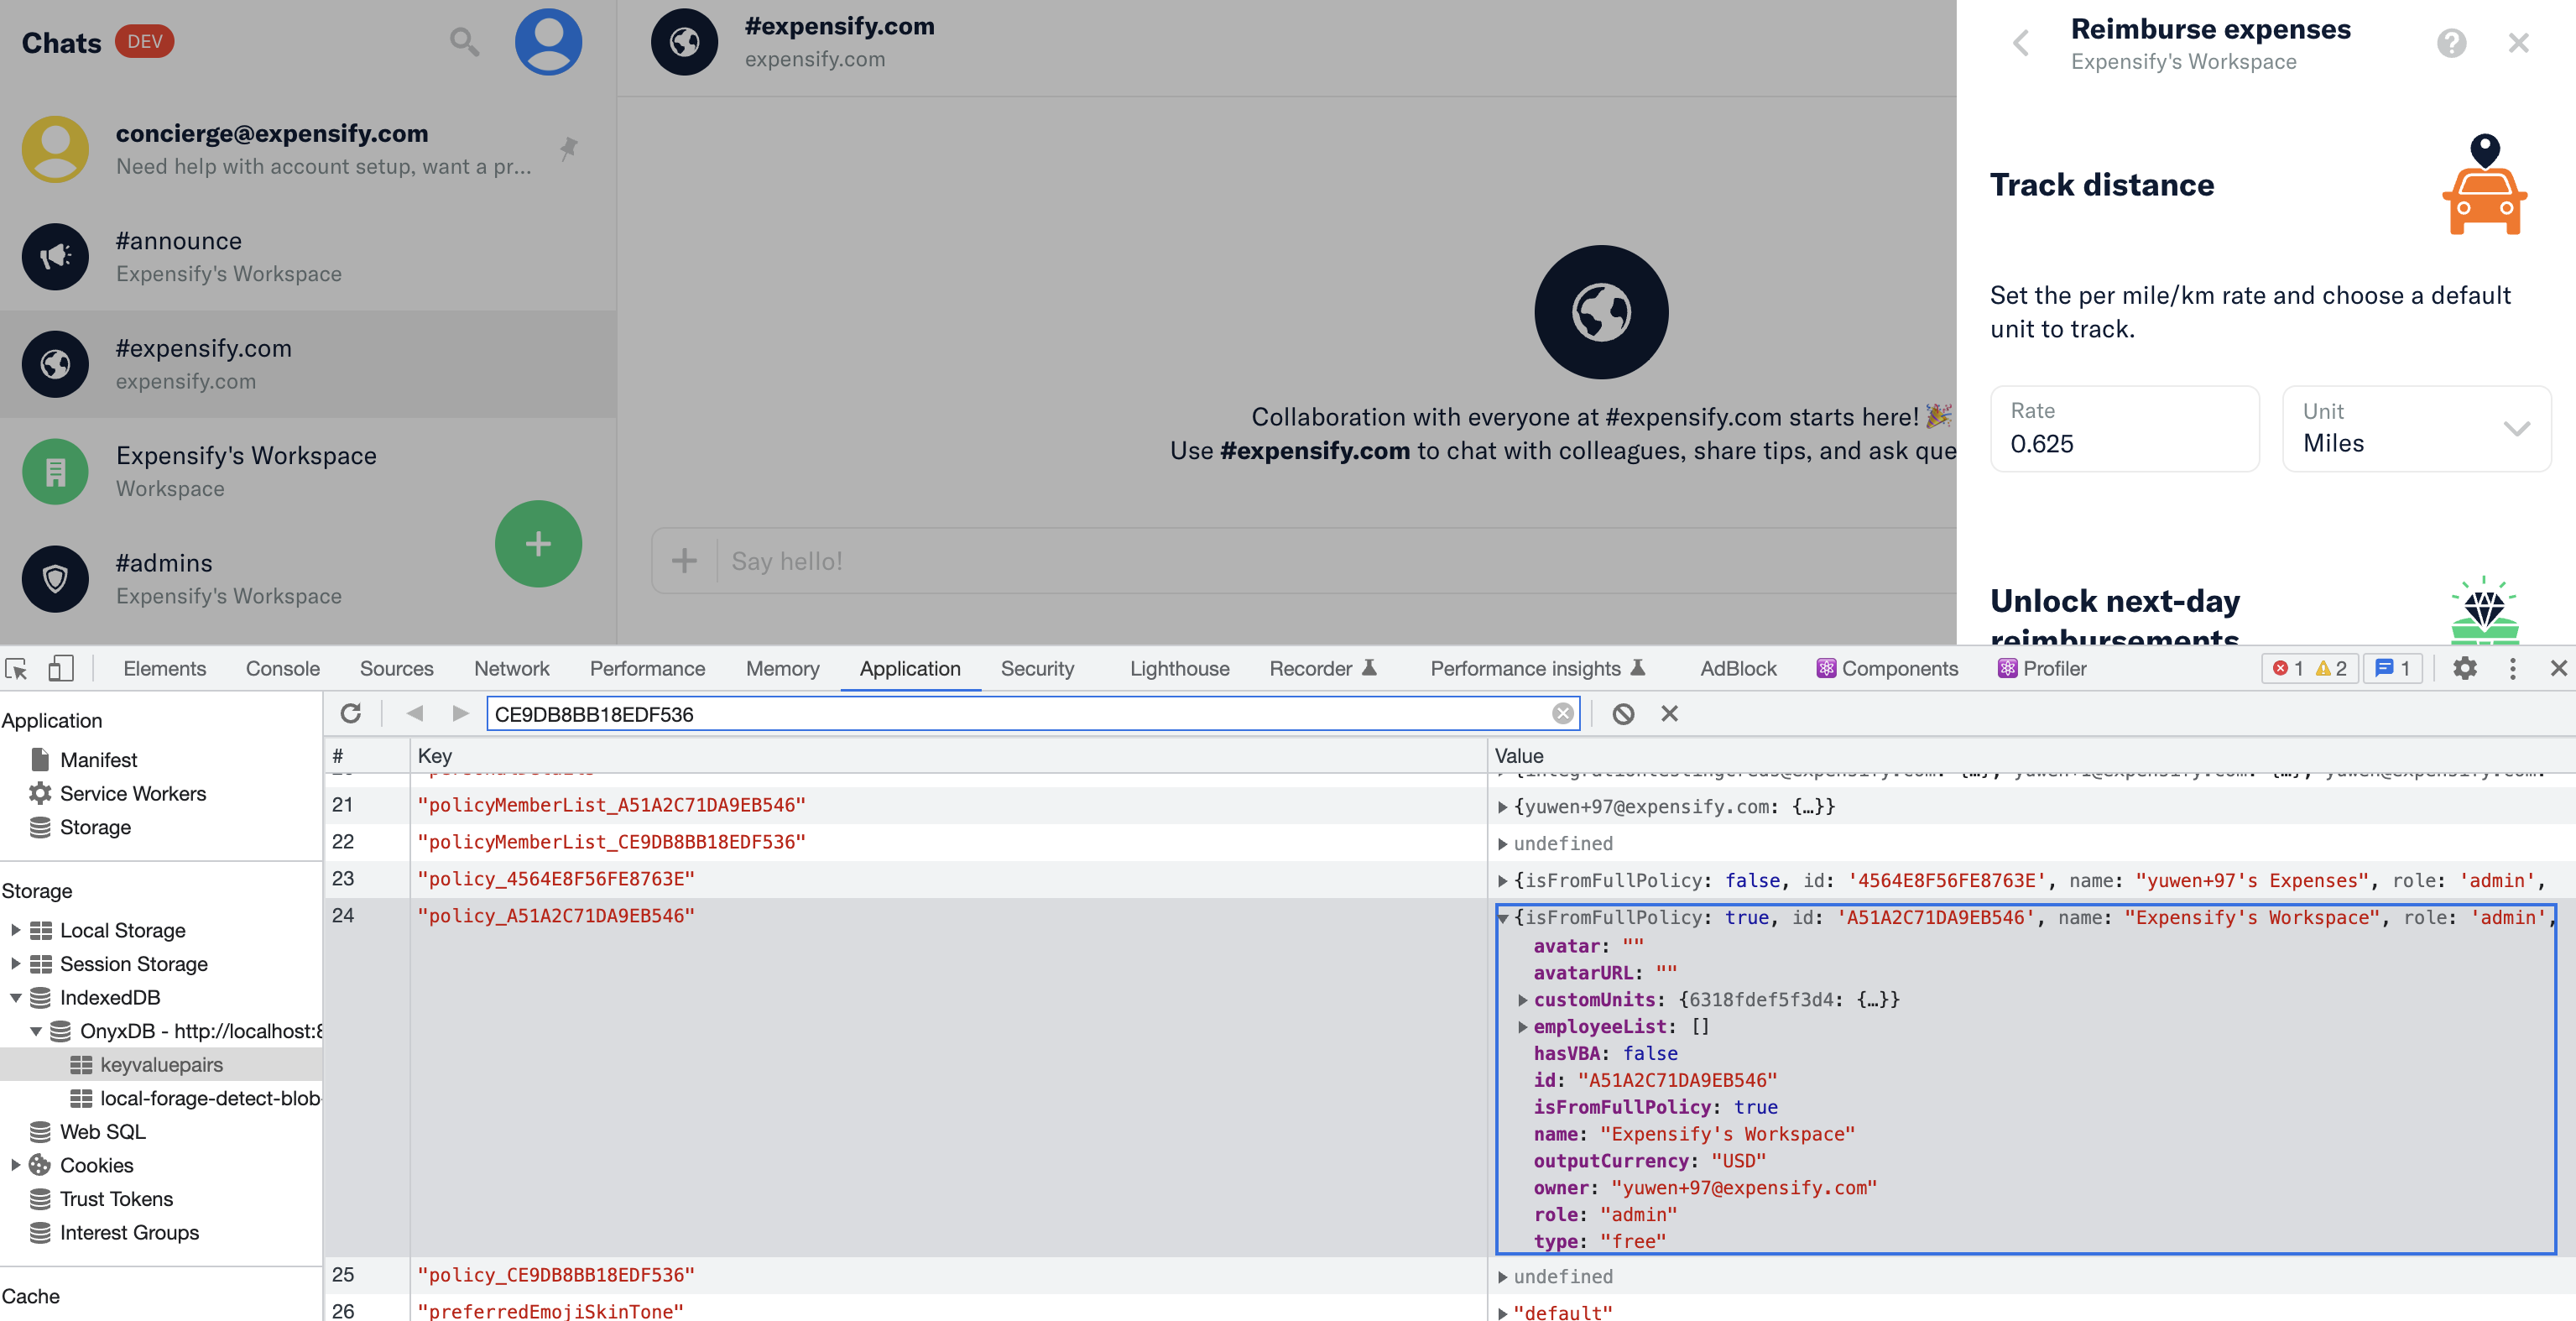Expand the customUnits object property
The width and height of the screenshot is (2576, 1321).
pos(1522,1000)
